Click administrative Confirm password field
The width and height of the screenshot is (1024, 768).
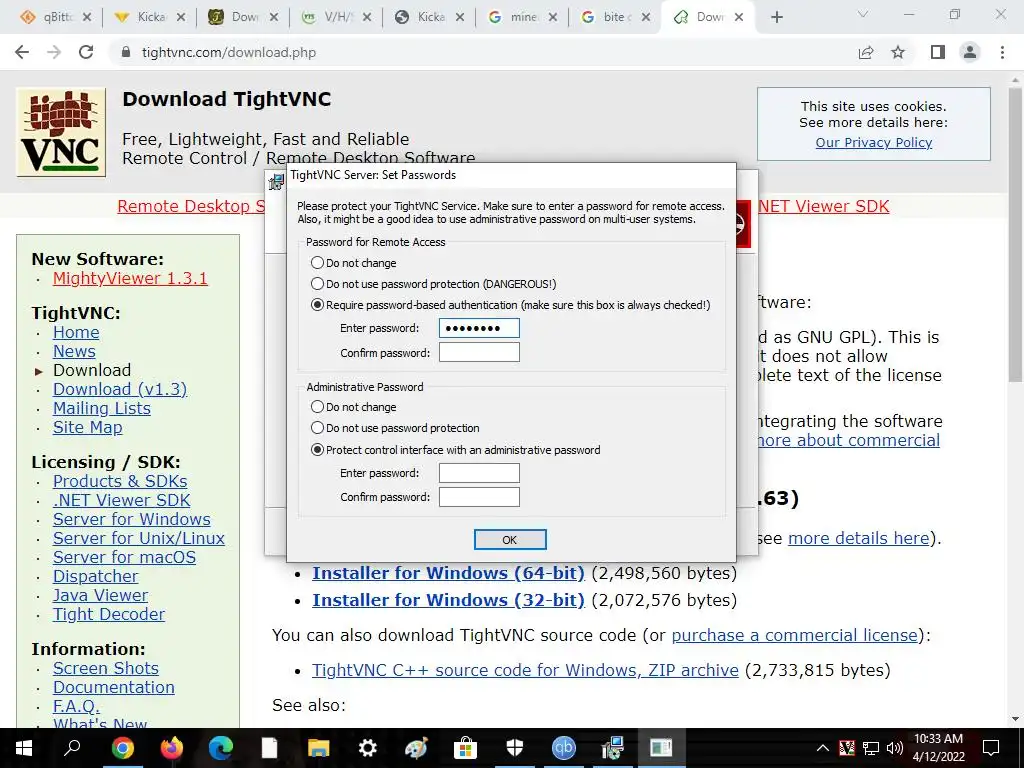(479, 497)
